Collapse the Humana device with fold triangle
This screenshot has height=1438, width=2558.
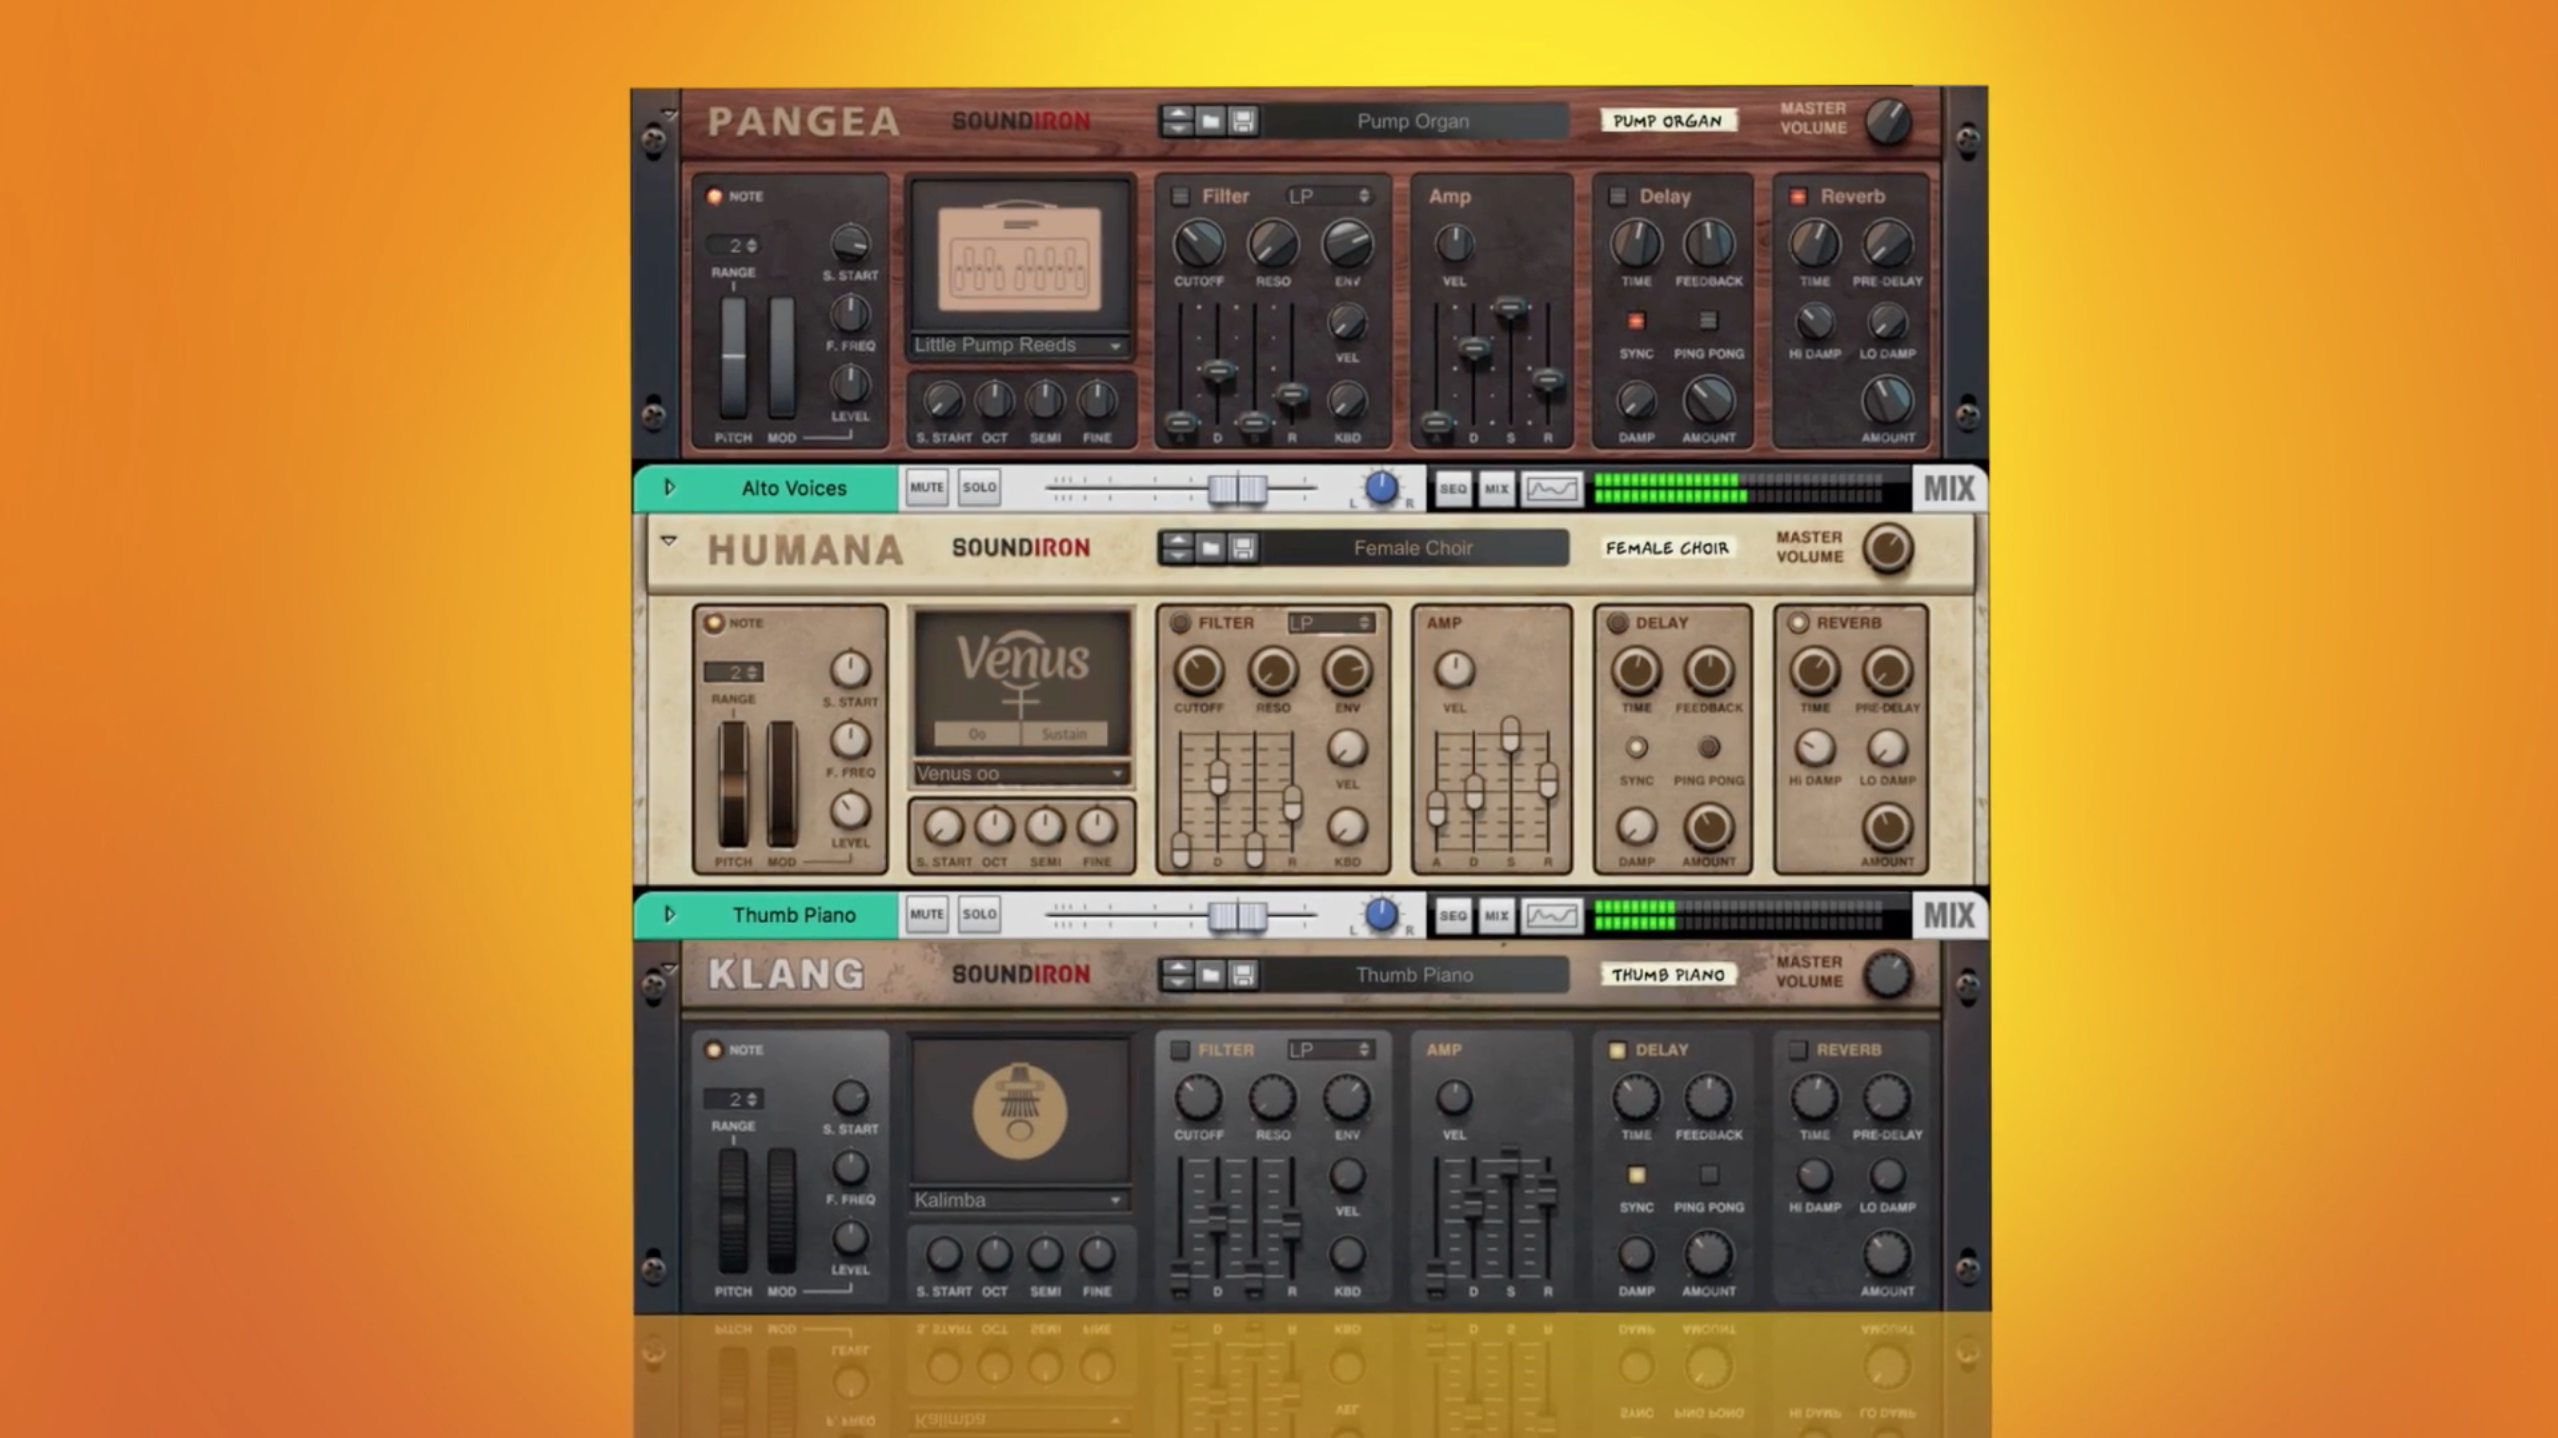coord(669,541)
